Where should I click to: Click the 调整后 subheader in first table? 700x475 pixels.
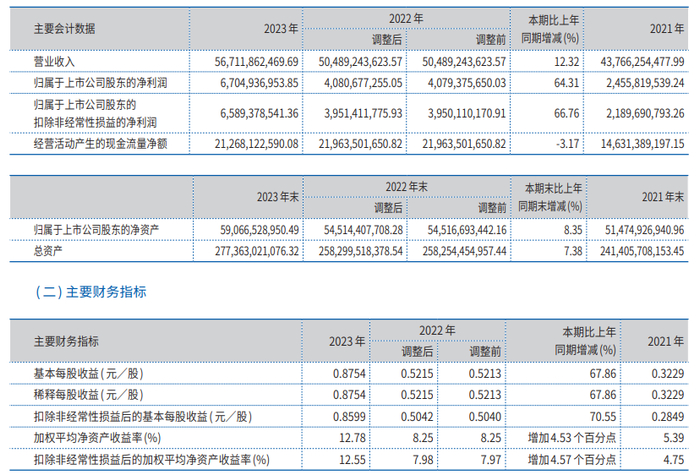(387, 40)
